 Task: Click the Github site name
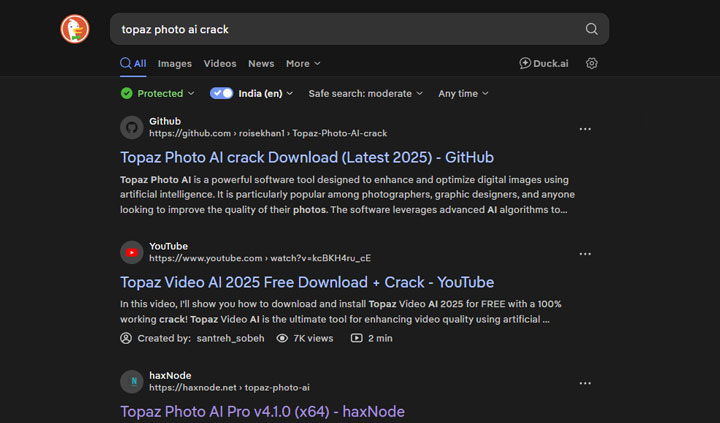pyautogui.click(x=165, y=121)
